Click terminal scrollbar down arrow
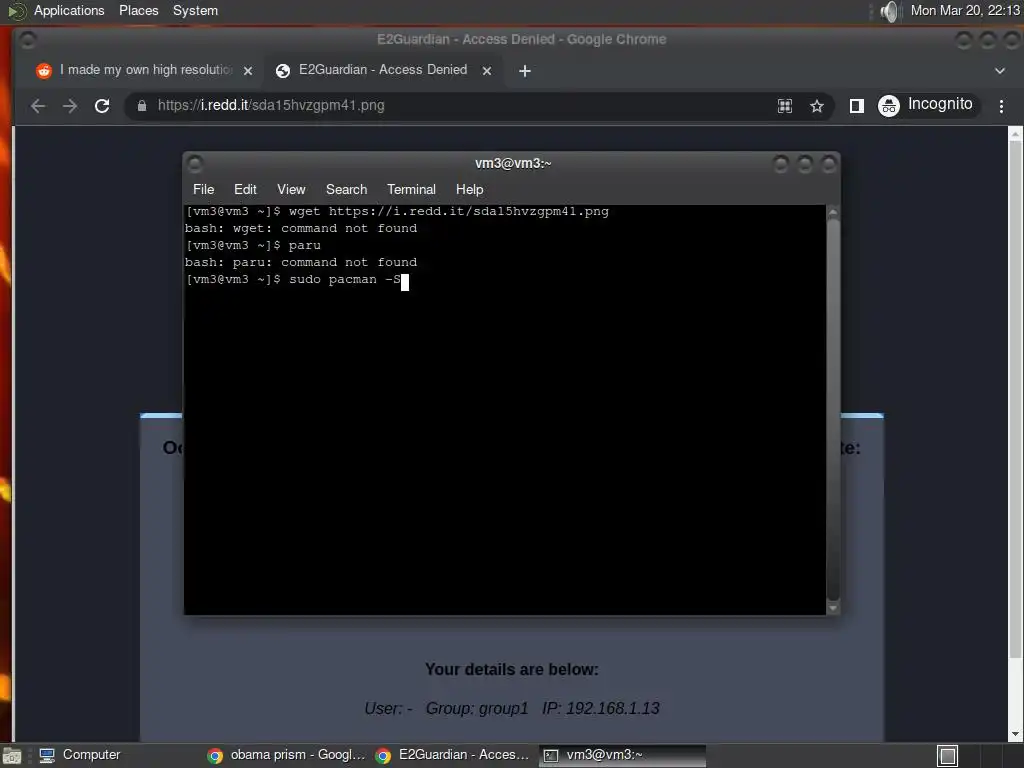Image resolution: width=1024 pixels, height=768 pixels. 833,608
